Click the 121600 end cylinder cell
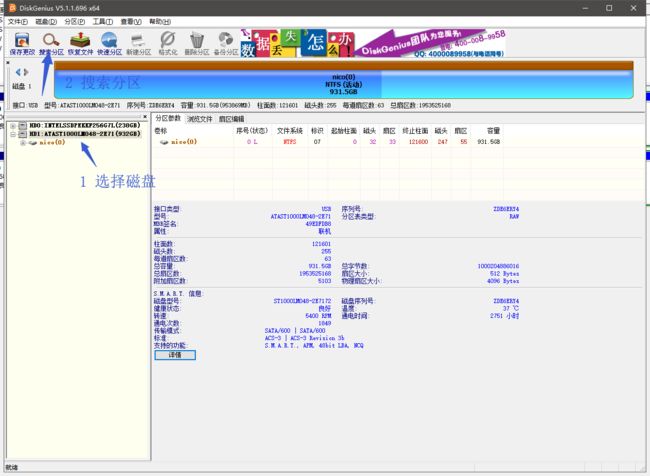The image size is (650, 476). pos(418,142)
